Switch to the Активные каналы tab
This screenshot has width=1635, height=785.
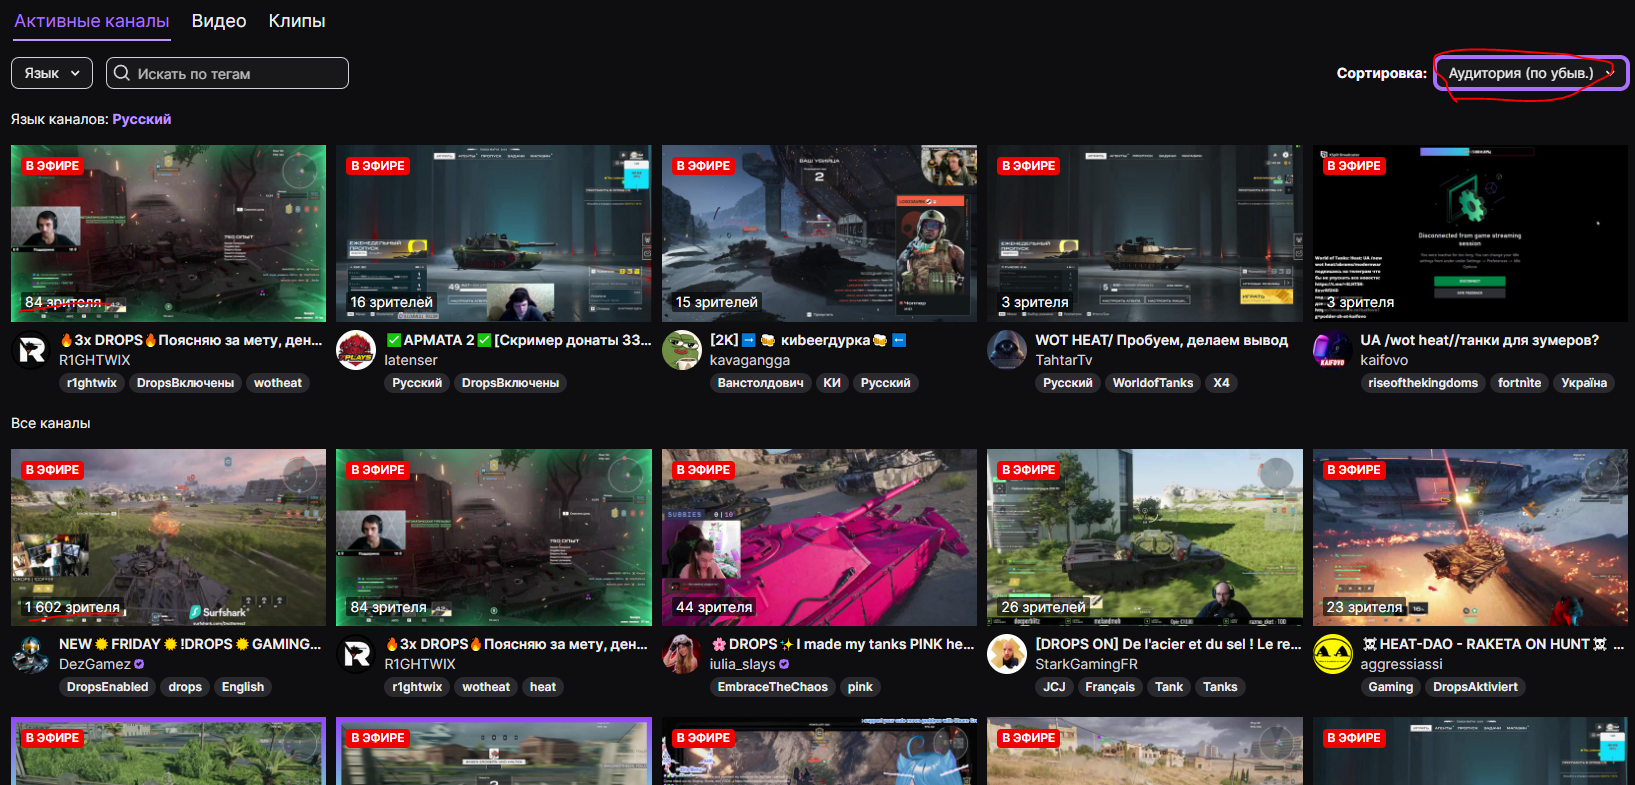click(92, 21)
